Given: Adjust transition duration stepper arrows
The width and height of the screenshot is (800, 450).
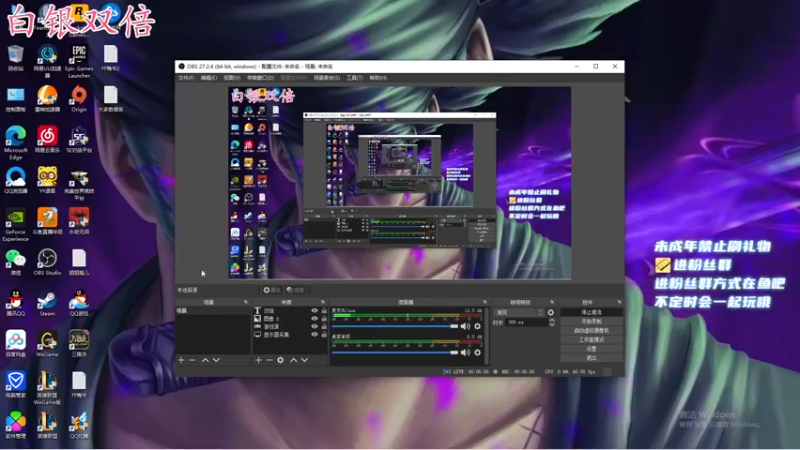Looking at the screenshot, I should point(552,322).
